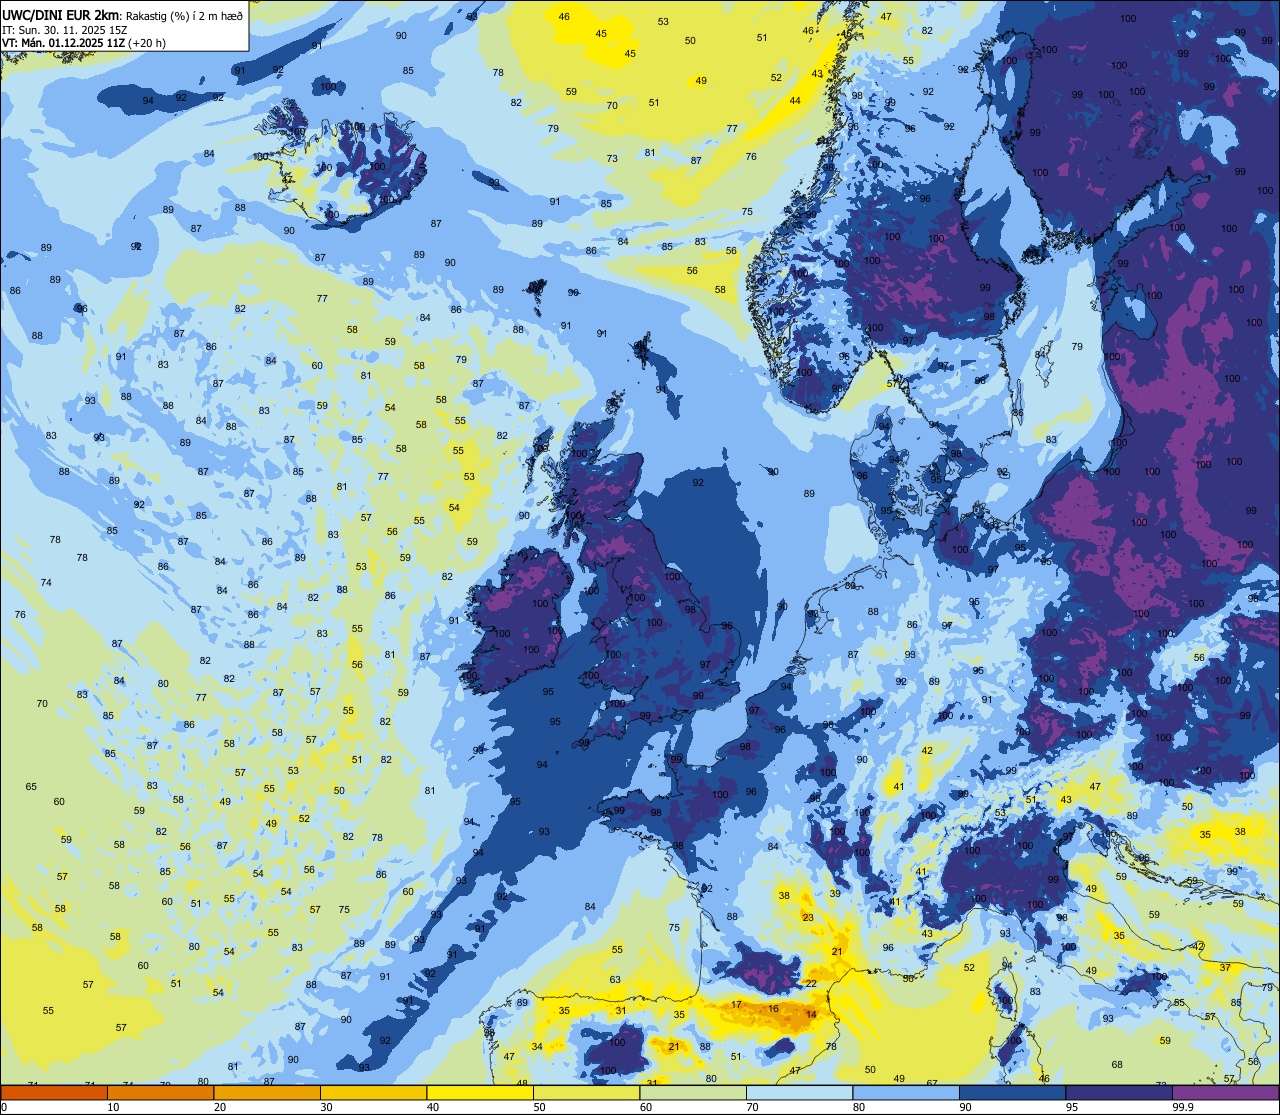The height and width of the screenshot is (1115, 1280).
Task: Click the 10–20 orange legend segment
Action: (161, 1092)
